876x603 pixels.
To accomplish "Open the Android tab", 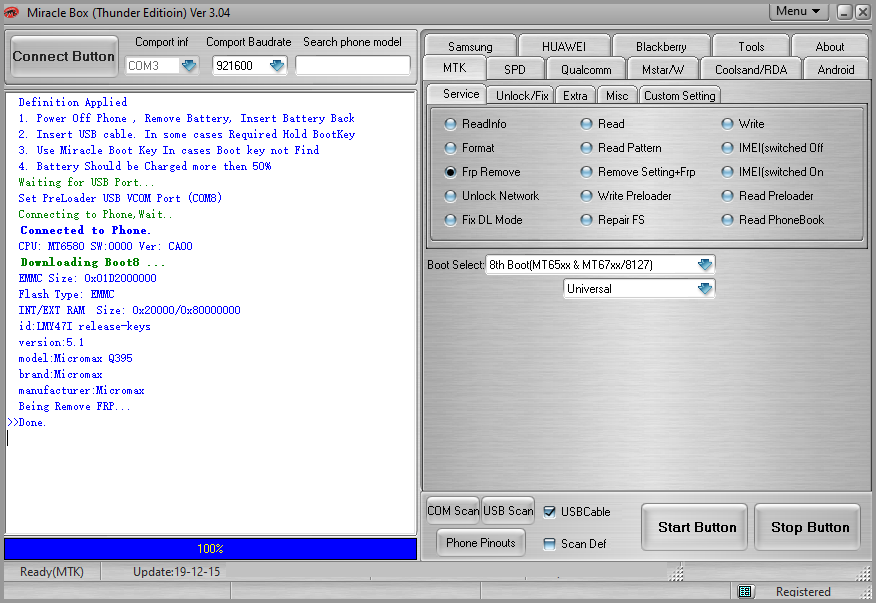I will (x=836, y=69).
